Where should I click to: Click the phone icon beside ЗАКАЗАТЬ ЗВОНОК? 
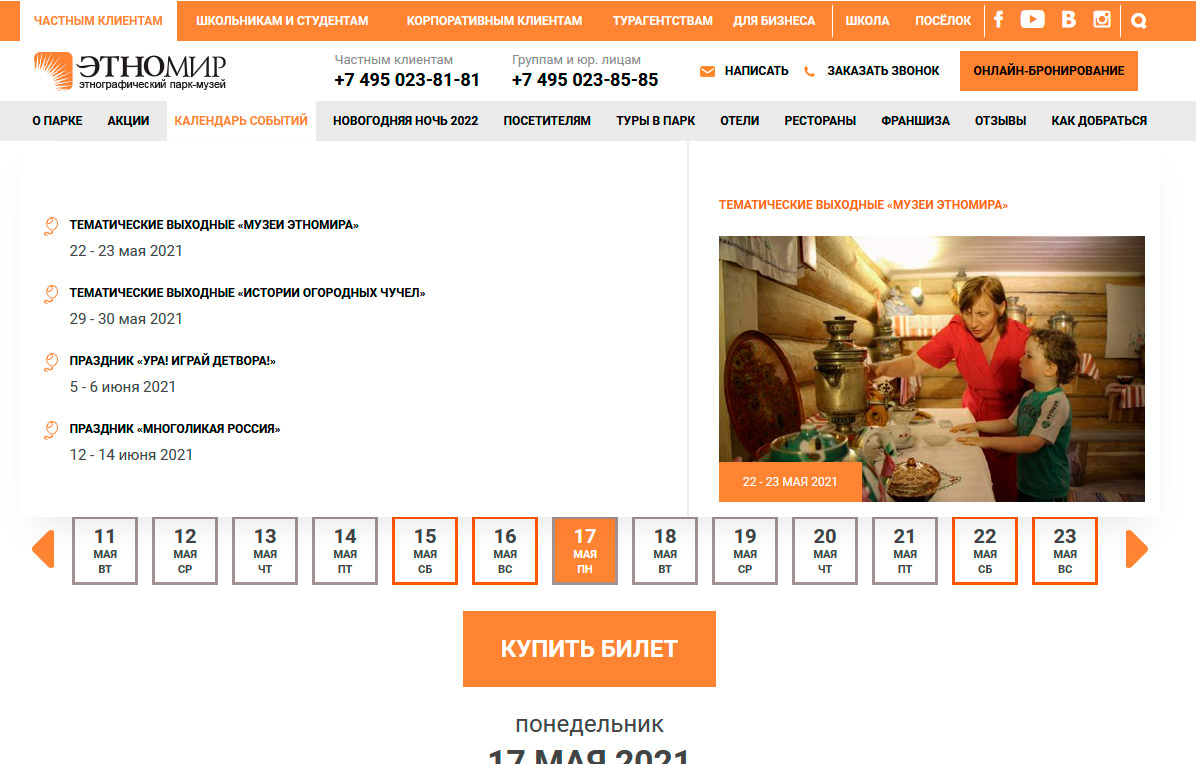(x=809, y=71)
